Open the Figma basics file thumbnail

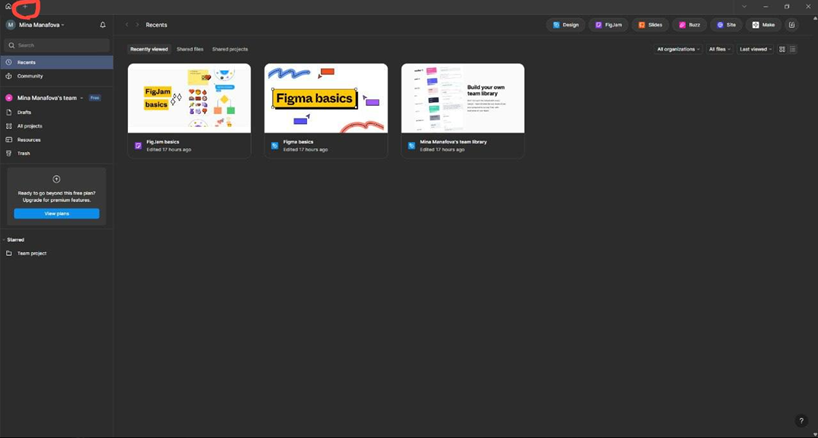point(325,98)
